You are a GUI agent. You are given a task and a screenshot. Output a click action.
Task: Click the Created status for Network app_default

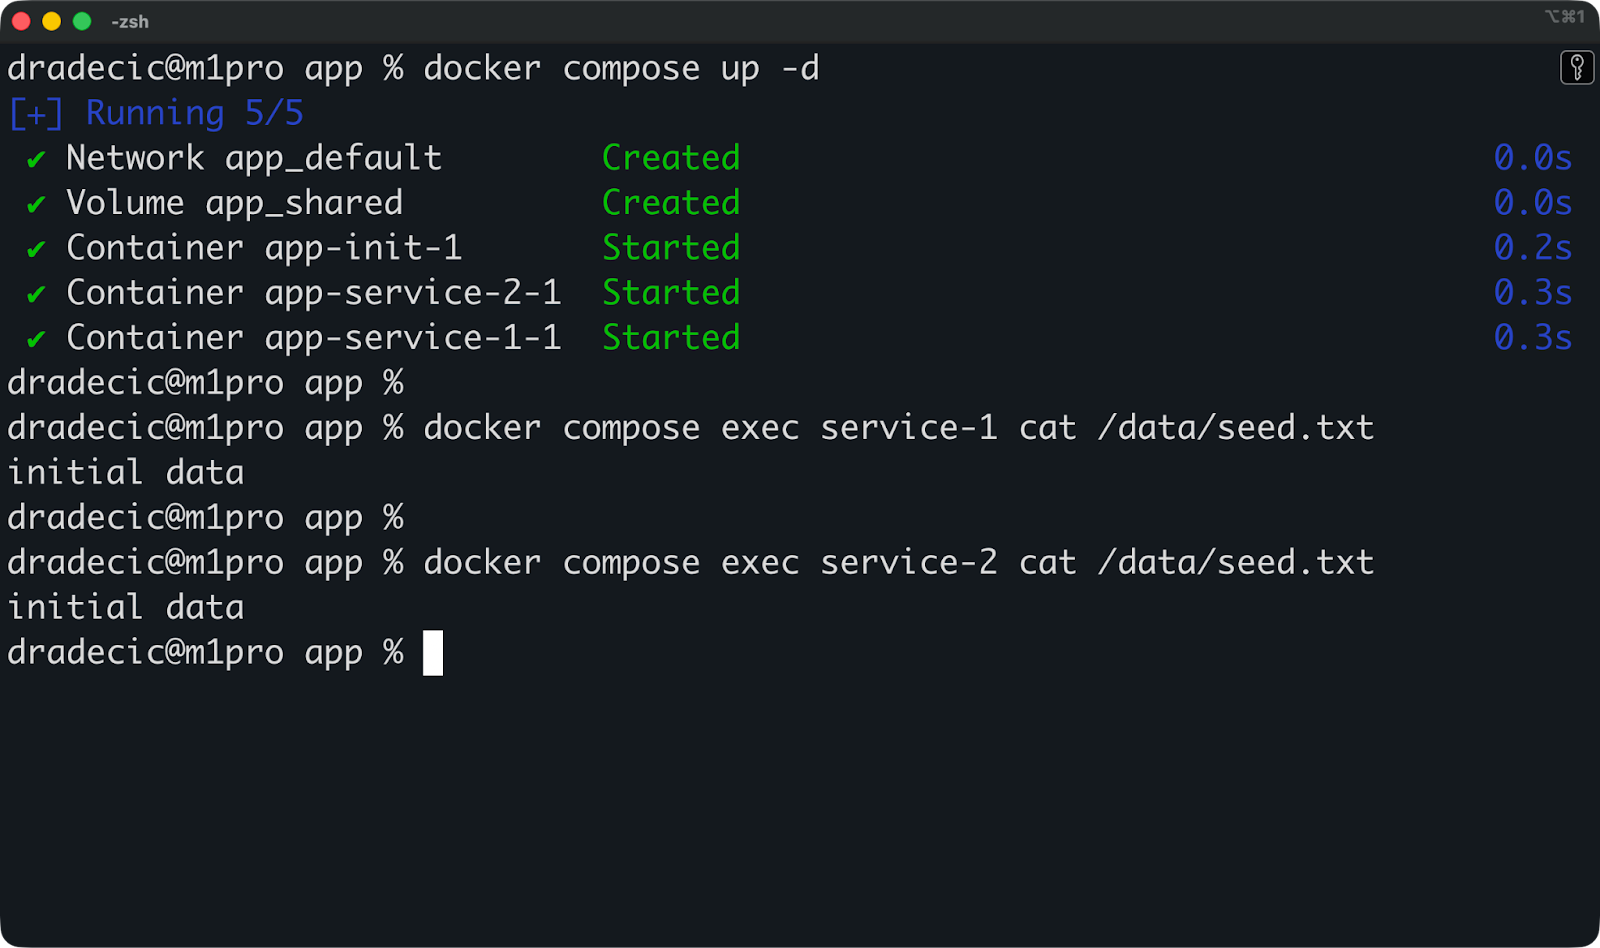pyautogui.click(x=671, y=158)
